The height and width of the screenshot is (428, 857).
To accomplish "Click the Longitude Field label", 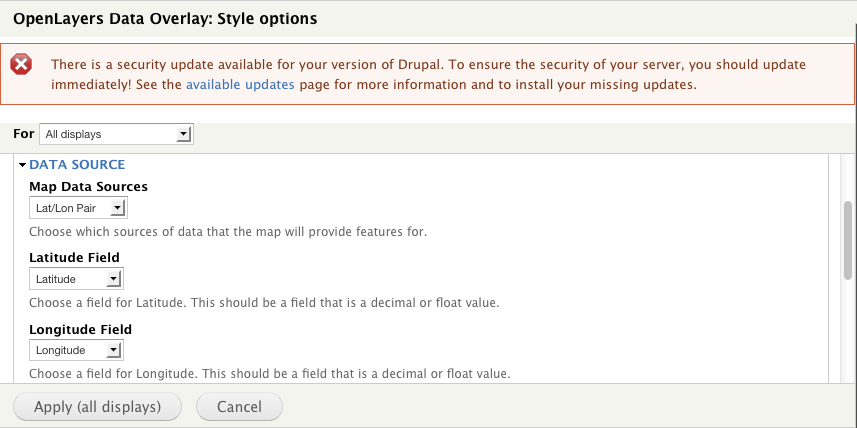I will 80,329.
